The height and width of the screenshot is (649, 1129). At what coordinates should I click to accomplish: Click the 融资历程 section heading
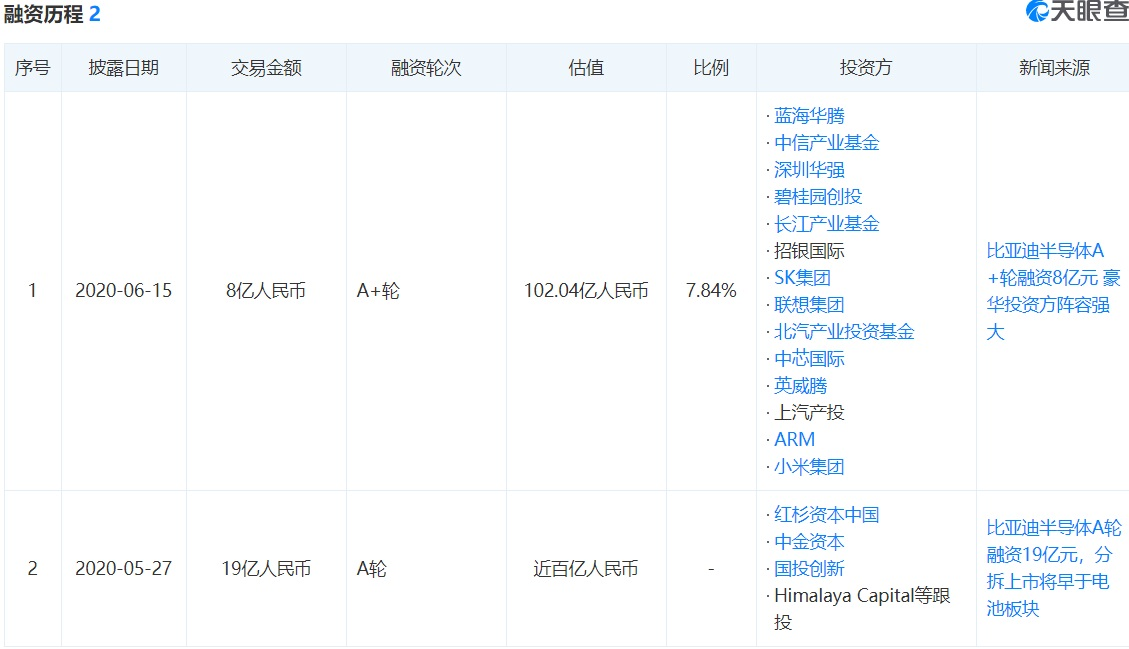(x=44, y=14)
